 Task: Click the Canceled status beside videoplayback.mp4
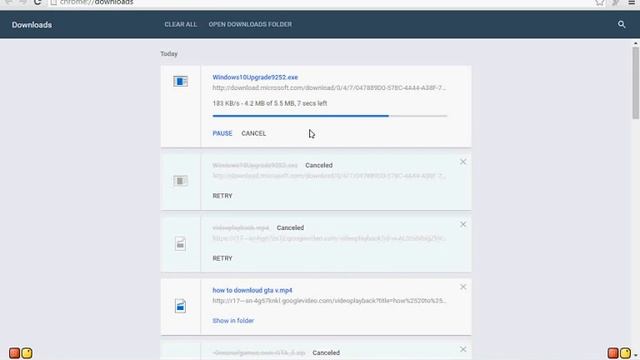pyautogui.click(x=290, y=228)
